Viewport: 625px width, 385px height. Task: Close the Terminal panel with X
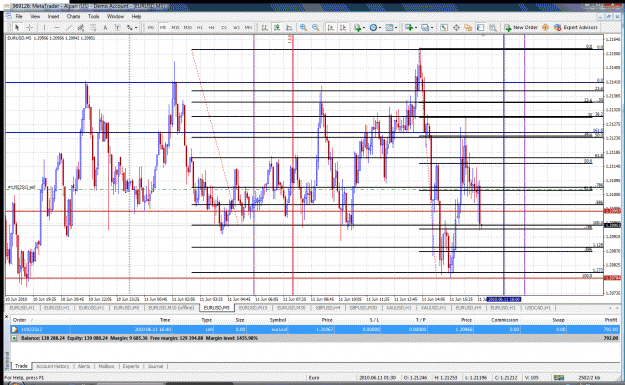[6, 316]
